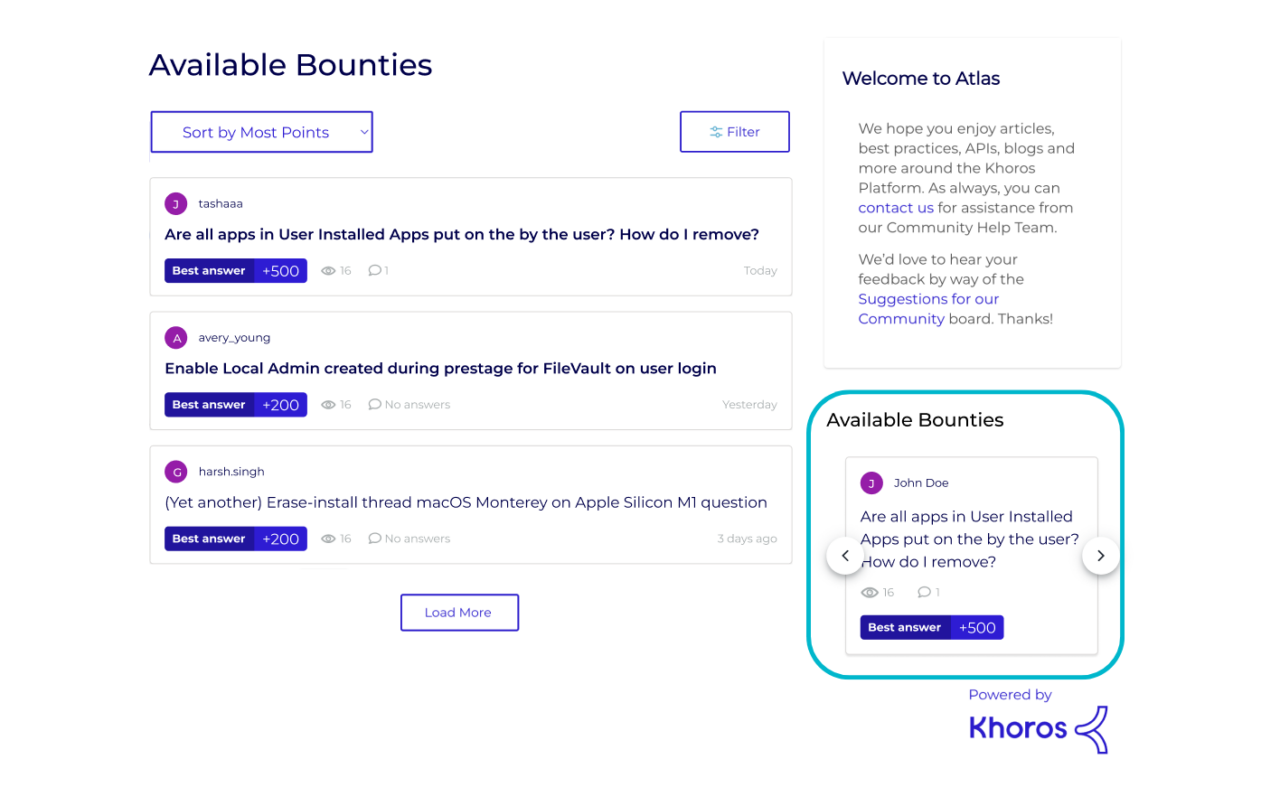1280x806 pixels.
Task: Open the contact us link
Action: click(x=895, y=207)
